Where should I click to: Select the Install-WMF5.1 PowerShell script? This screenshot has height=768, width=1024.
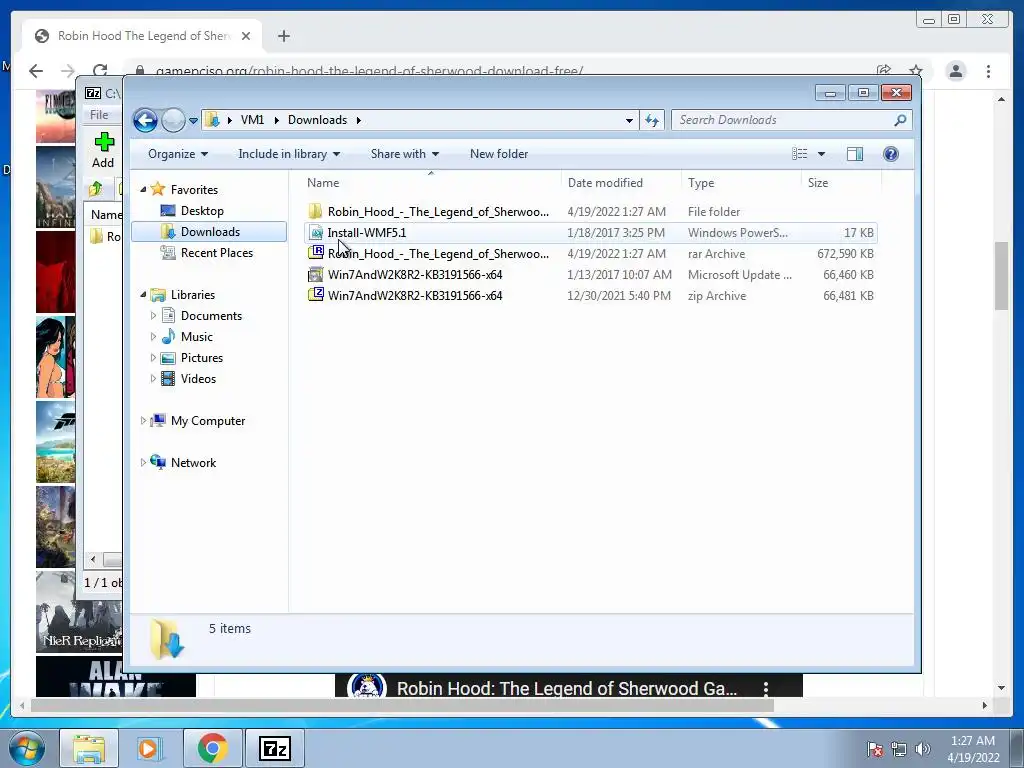(590, 232)
